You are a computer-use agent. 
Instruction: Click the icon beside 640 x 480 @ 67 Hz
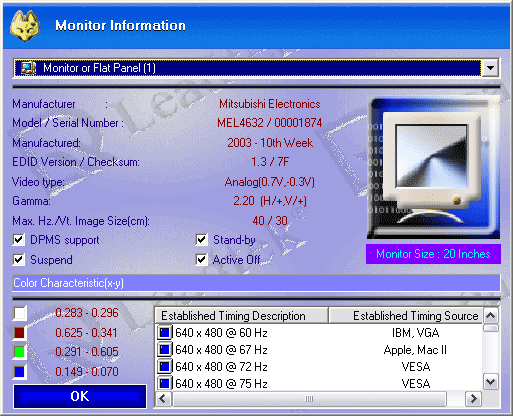[165, 350]
